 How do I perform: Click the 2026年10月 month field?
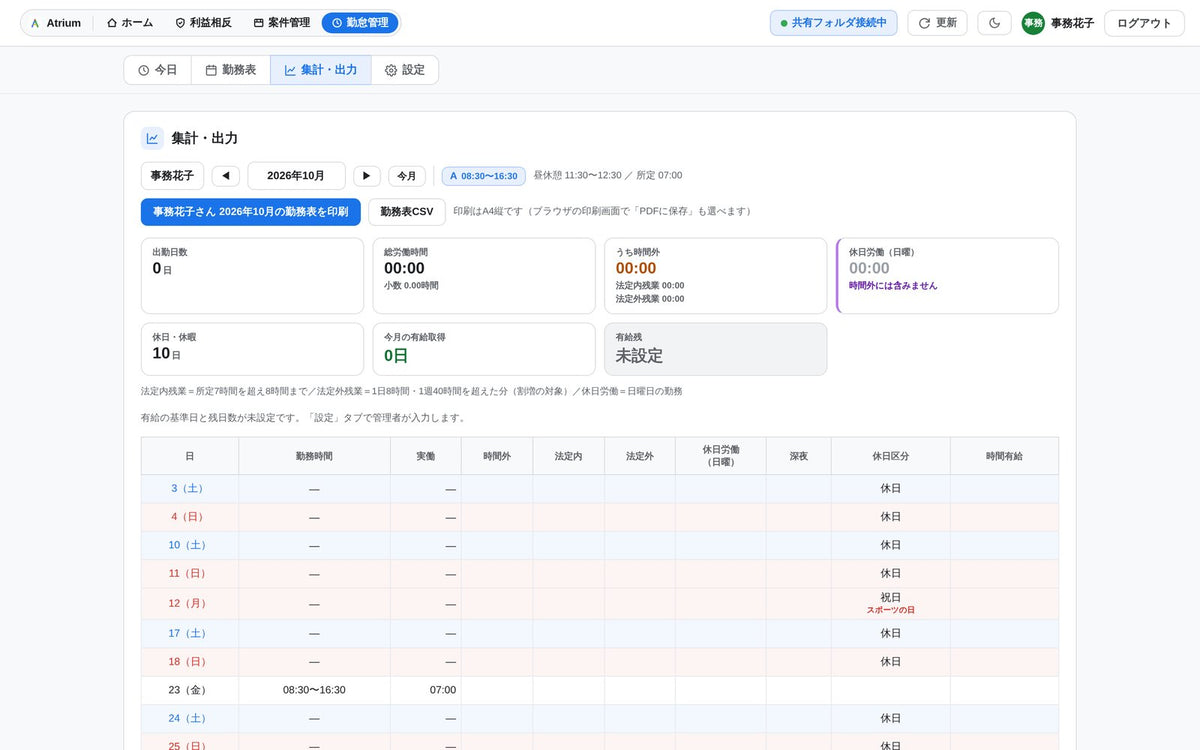point(296,175)
